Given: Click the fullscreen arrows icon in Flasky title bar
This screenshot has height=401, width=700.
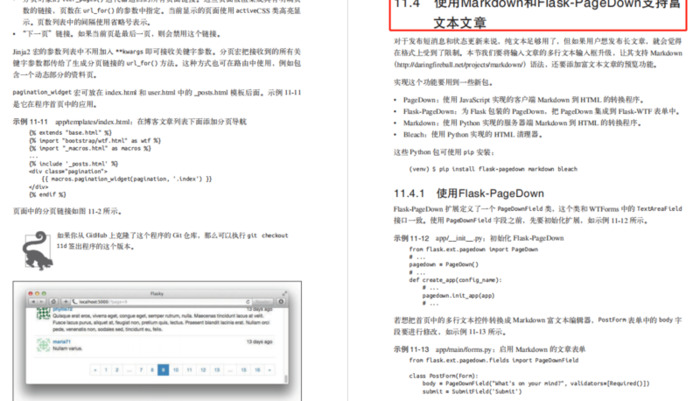Looking at the screenshot, I should (284, 293).
